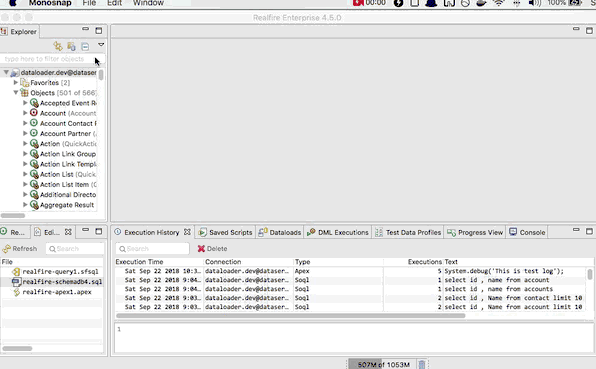Viewport: 596px width, 369px height.
Task: Click the Explorer tab
Action: point(19,32)
